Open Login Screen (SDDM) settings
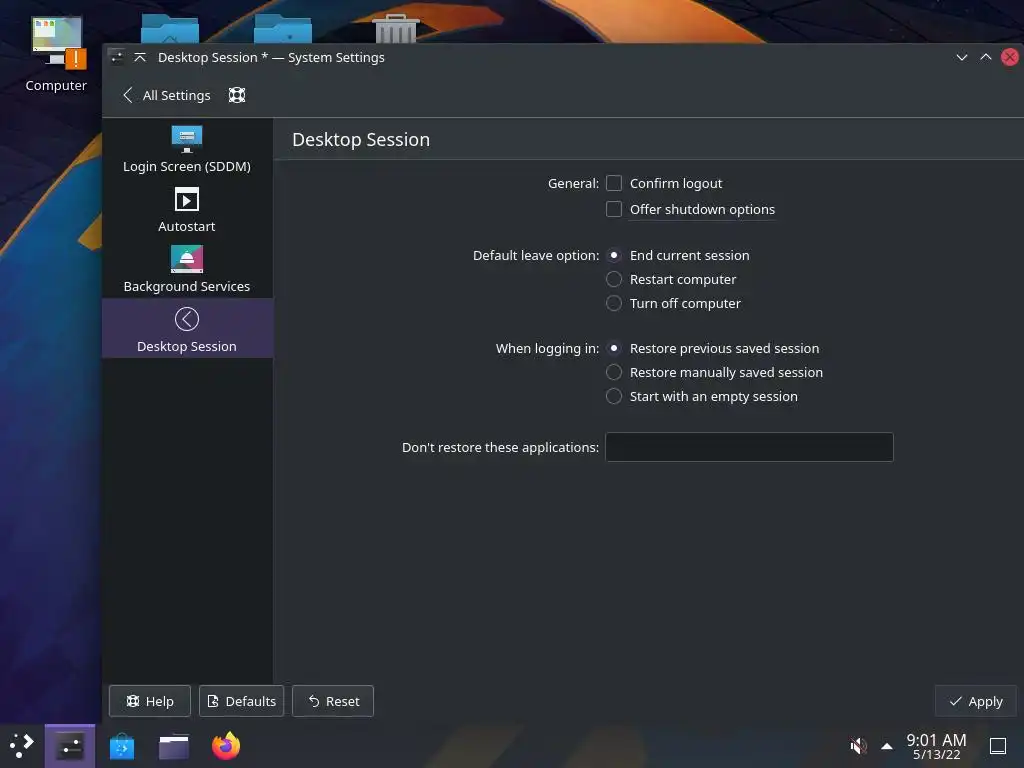 (187, 149)
